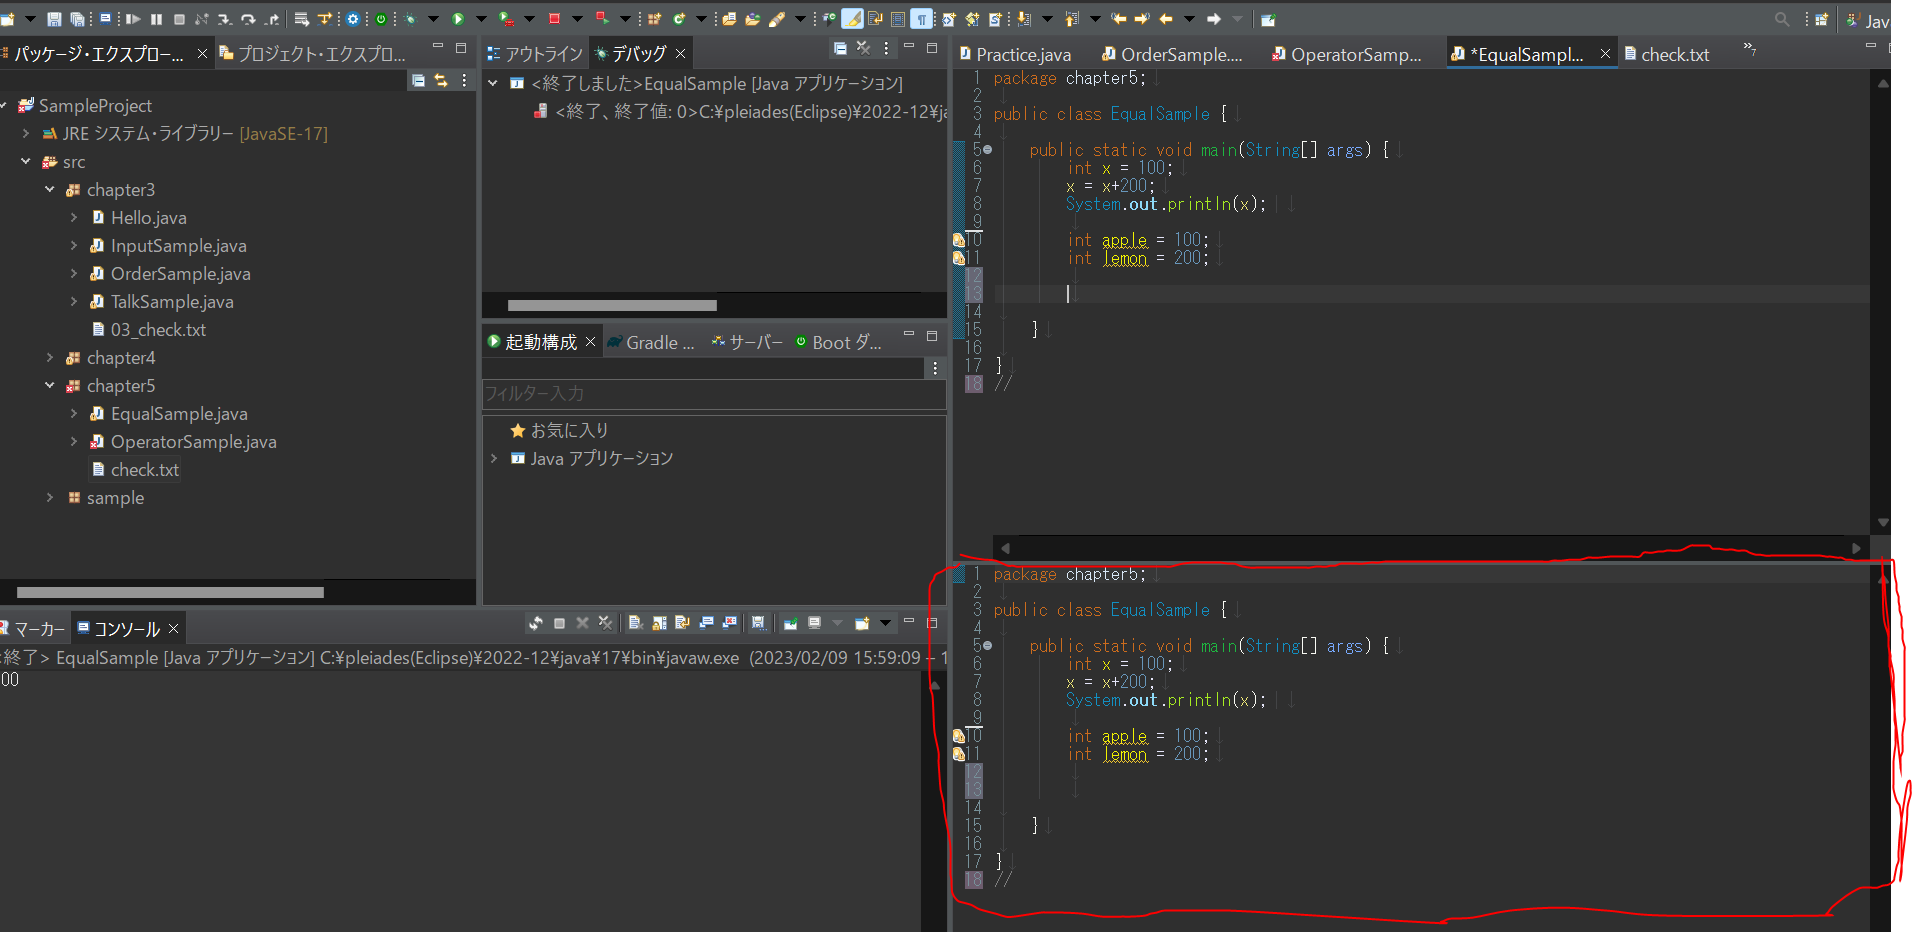Click the Coverage run icon
This screenshot has width=1917, height=932.
coord(506,19)
